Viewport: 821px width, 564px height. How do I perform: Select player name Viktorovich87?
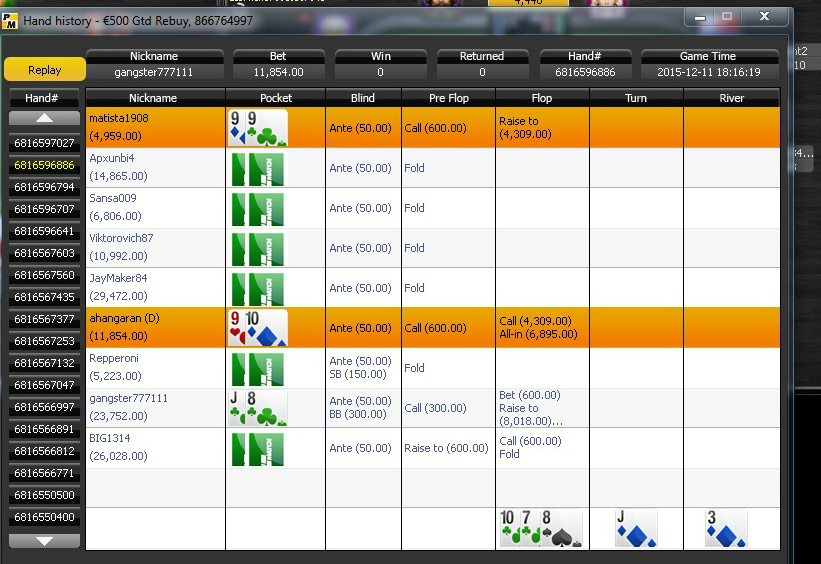coord(121,238)
